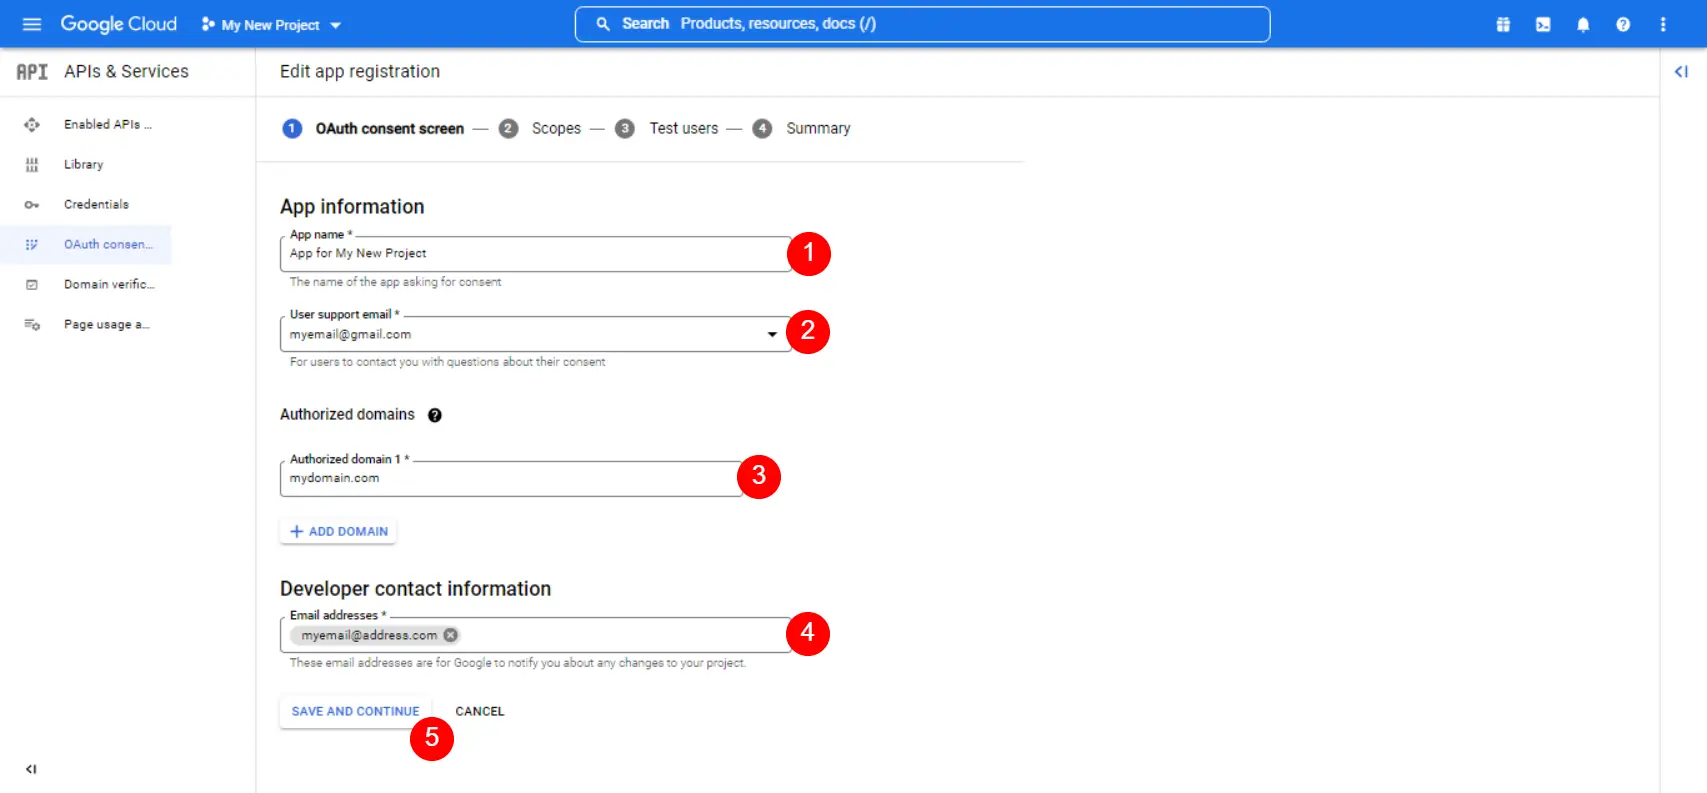Open Library in the sidebar

point(83,164)
